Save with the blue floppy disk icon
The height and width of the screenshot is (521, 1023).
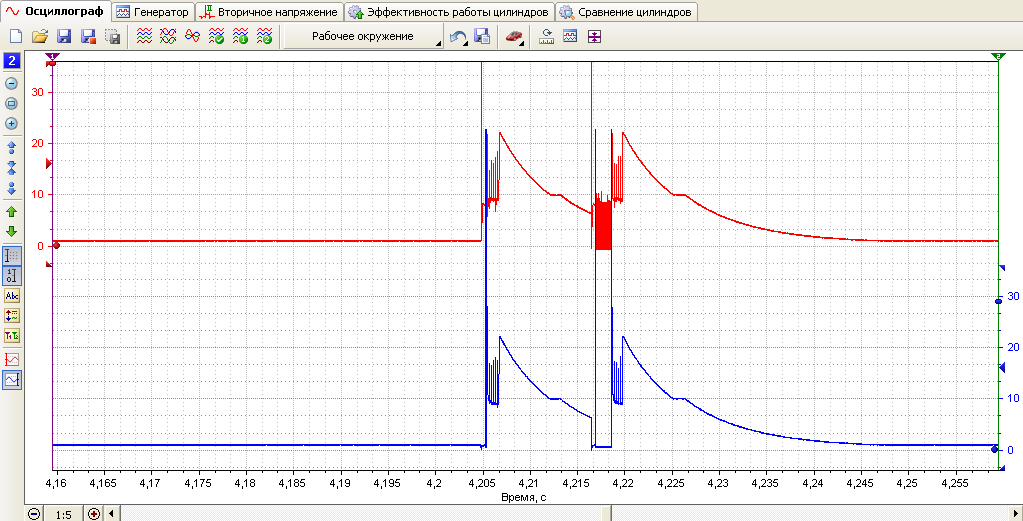coord(64,37)
